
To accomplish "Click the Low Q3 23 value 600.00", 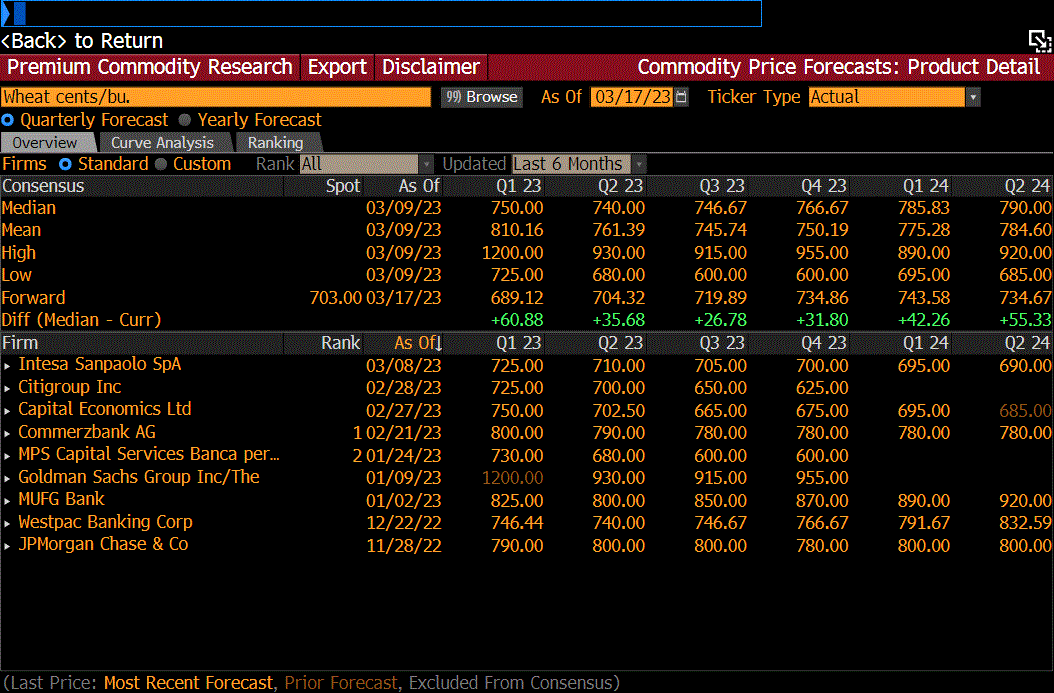I will [720, 275].
